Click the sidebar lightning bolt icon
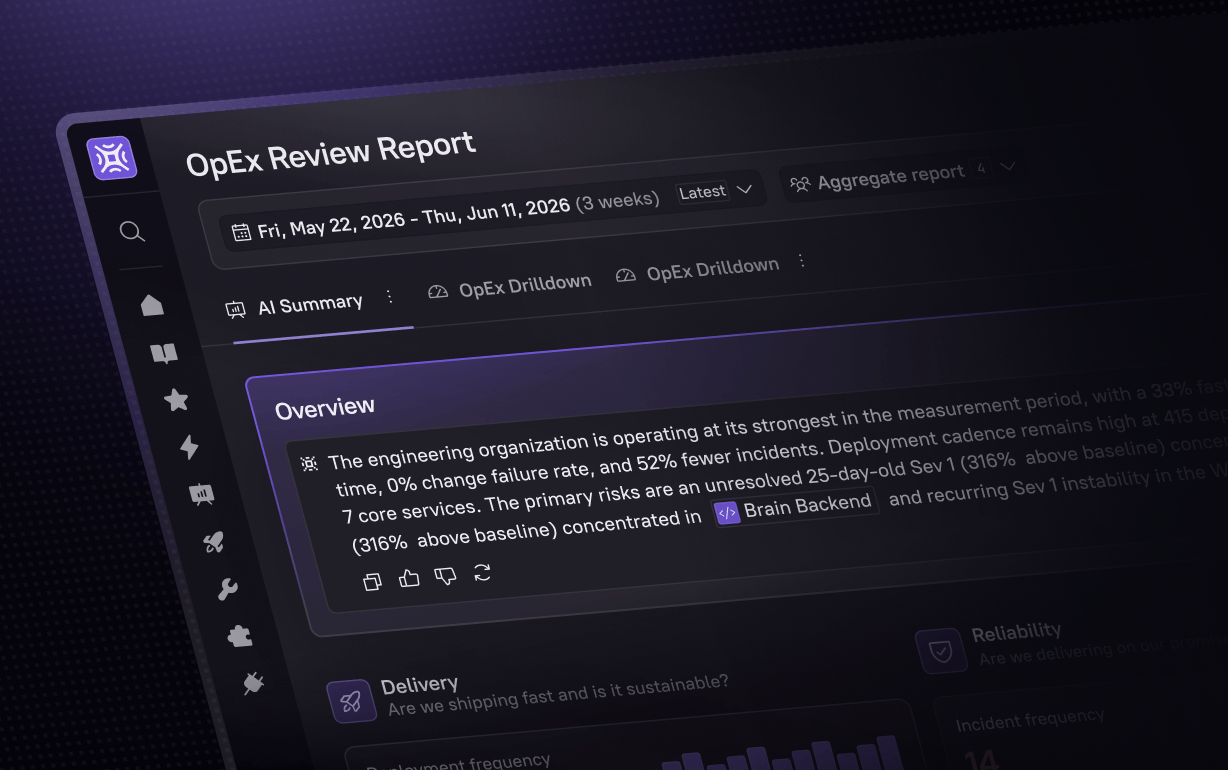Viewport: 1228px width, 770px height. tap(189, 446)
